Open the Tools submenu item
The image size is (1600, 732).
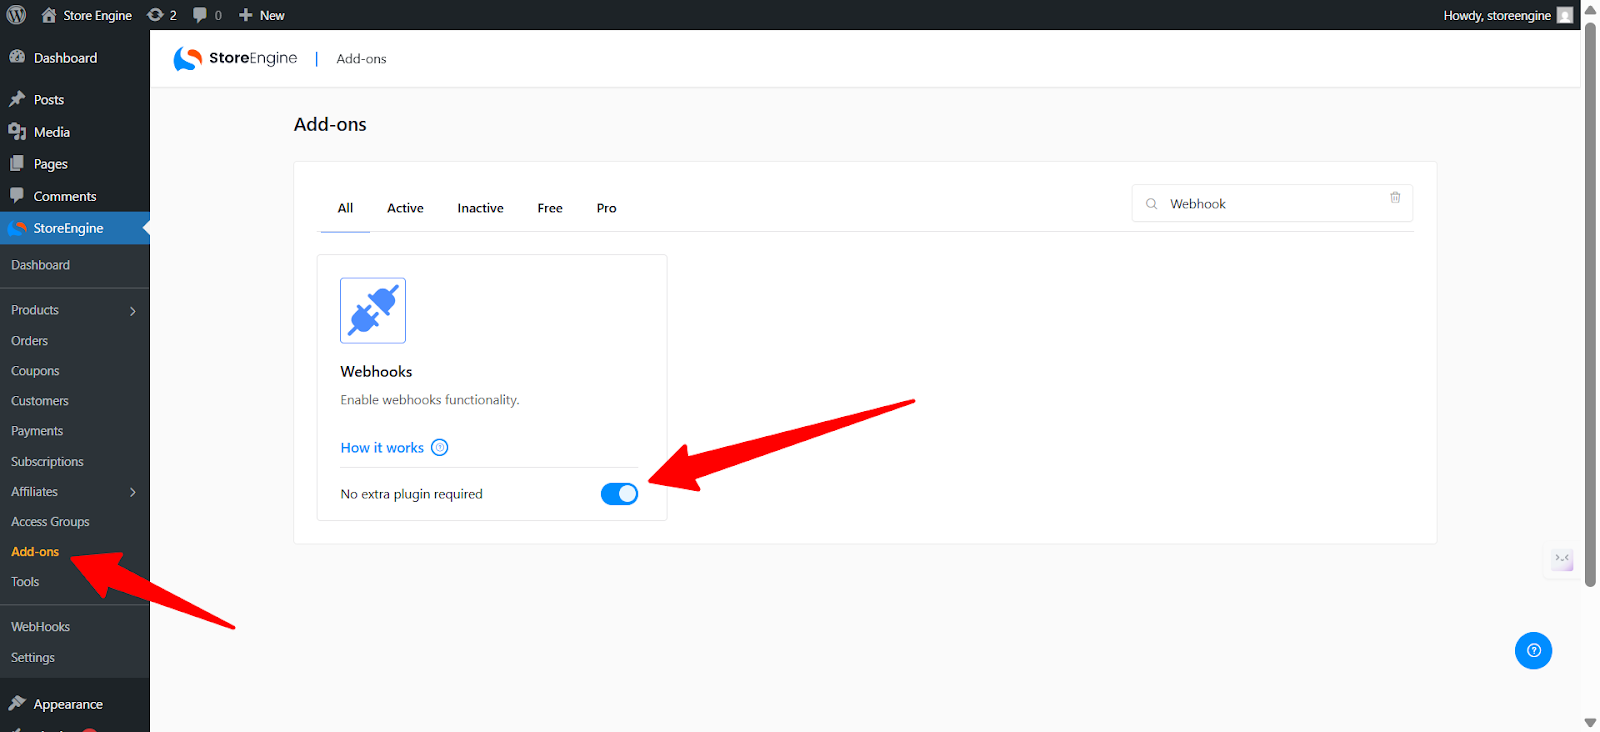point(25,582)
